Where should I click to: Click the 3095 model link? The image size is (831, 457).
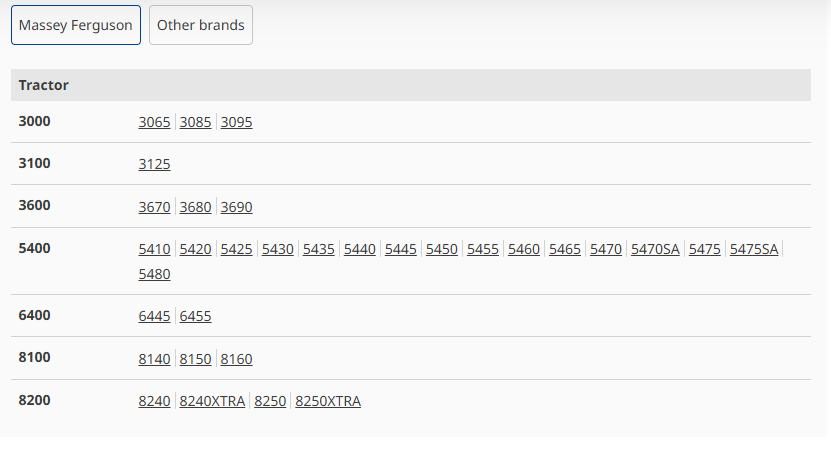click(x=237, y=123)
